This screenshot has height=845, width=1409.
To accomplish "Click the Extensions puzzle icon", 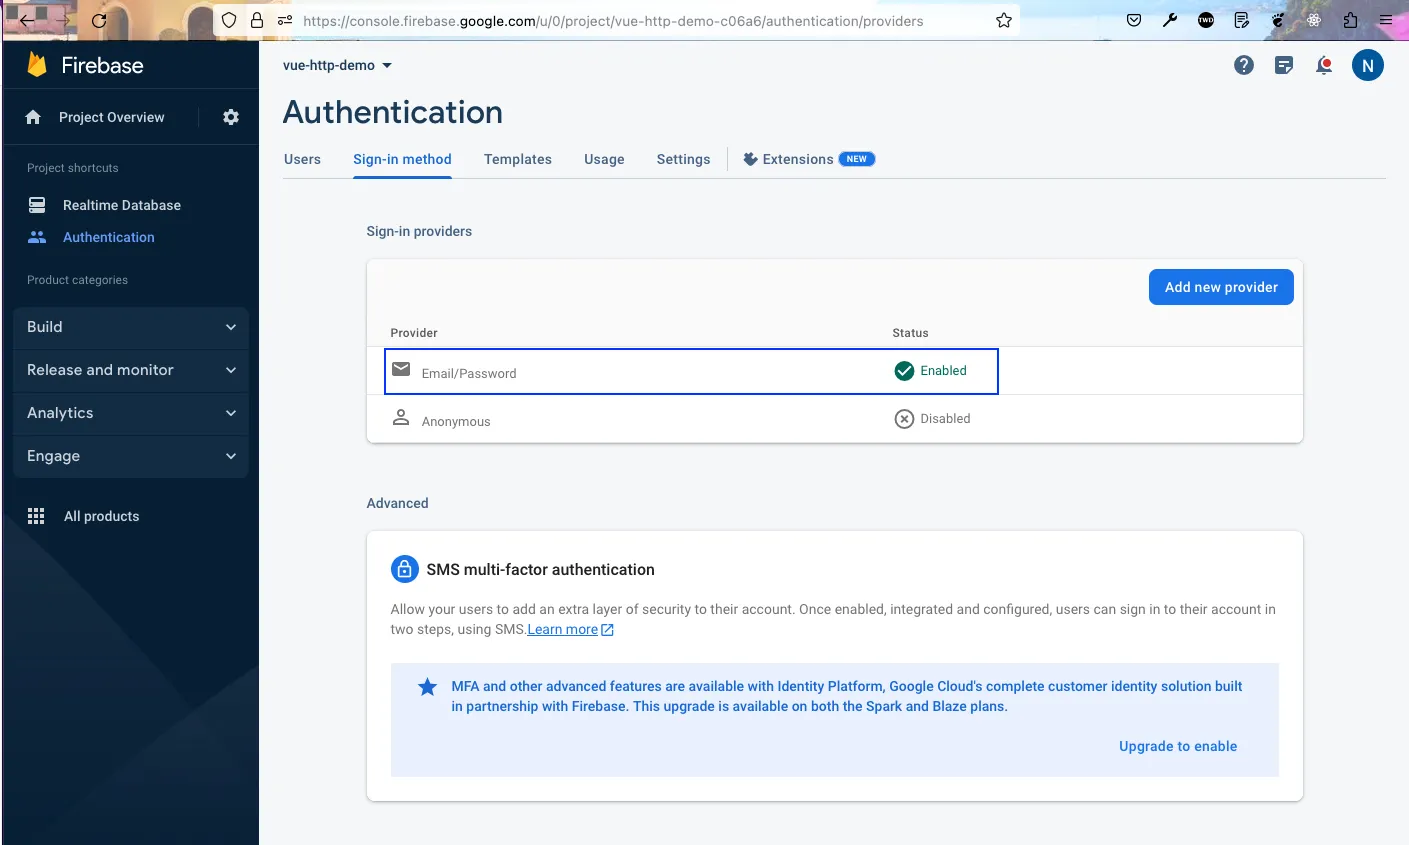I will (750, 159).
